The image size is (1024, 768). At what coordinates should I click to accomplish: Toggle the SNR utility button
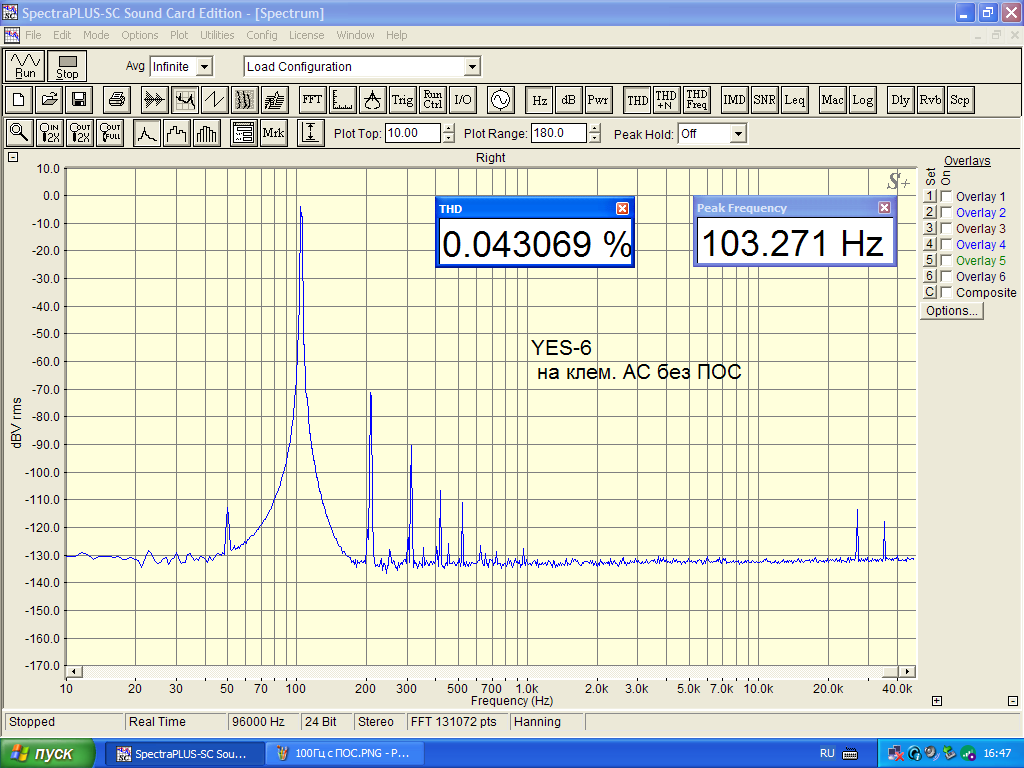point(764,99)
